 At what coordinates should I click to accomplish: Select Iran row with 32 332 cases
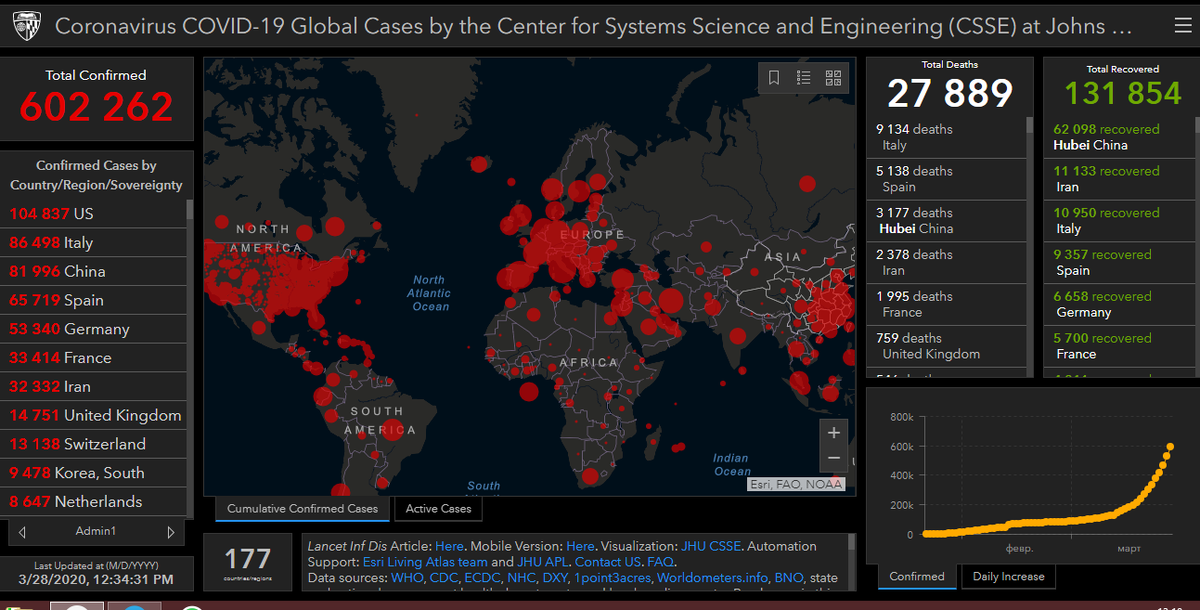point(93,387)
